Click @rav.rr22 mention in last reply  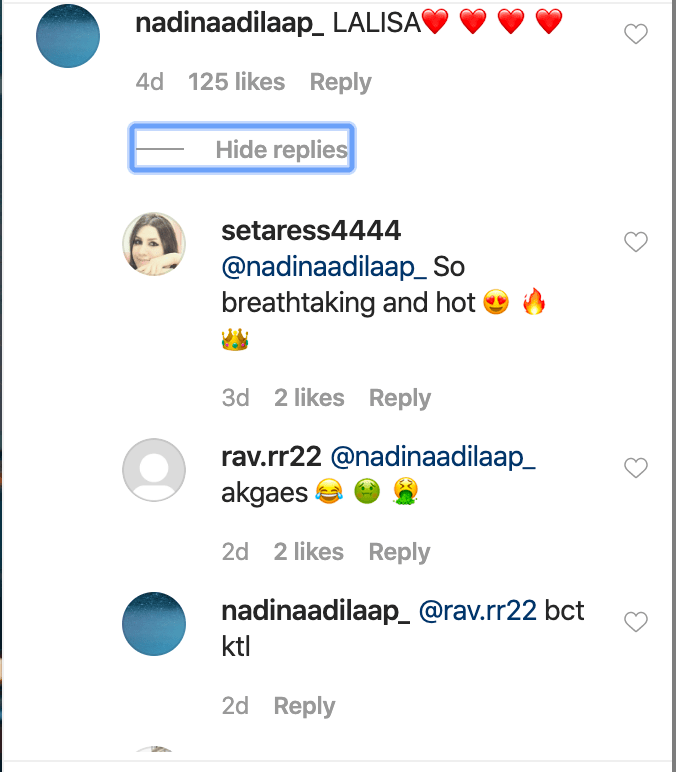(477, 611)
